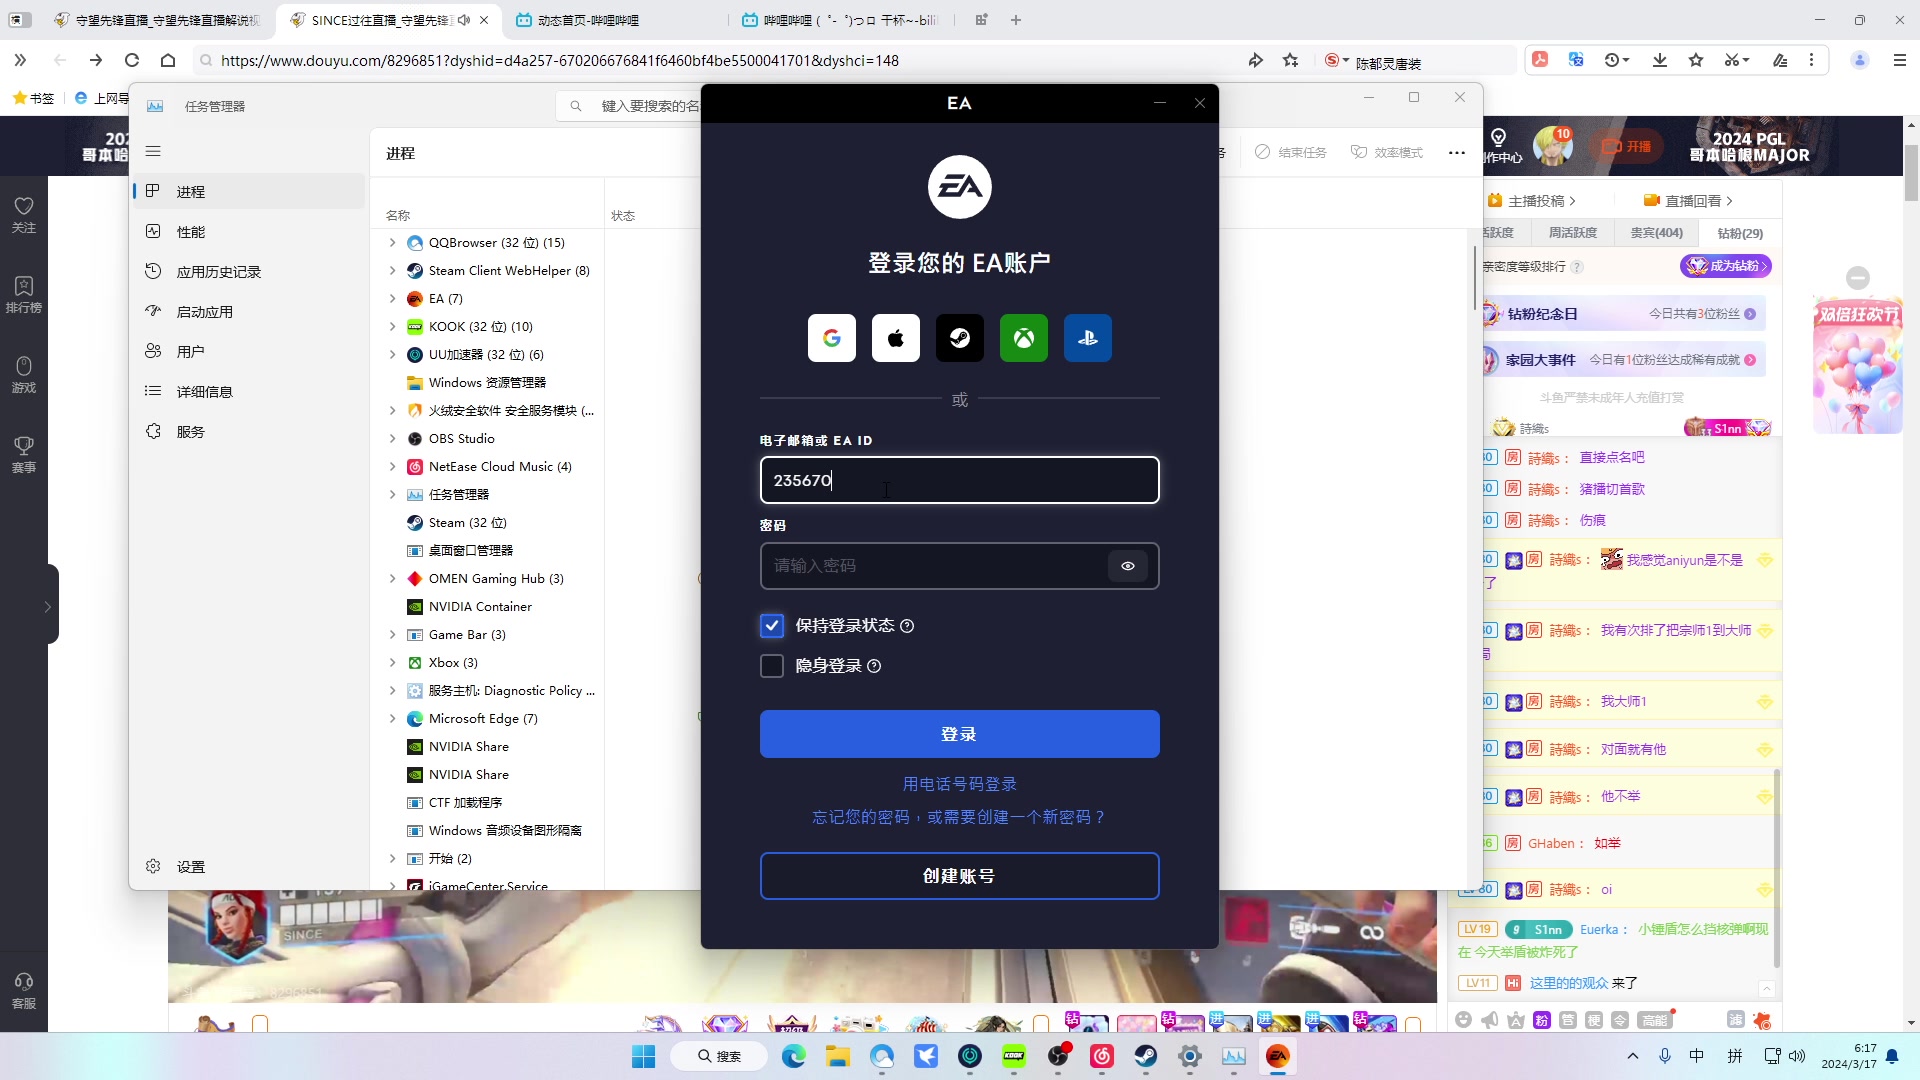Expand the EA (7) process group
1920x1080 pixels.
click(392, 299)
